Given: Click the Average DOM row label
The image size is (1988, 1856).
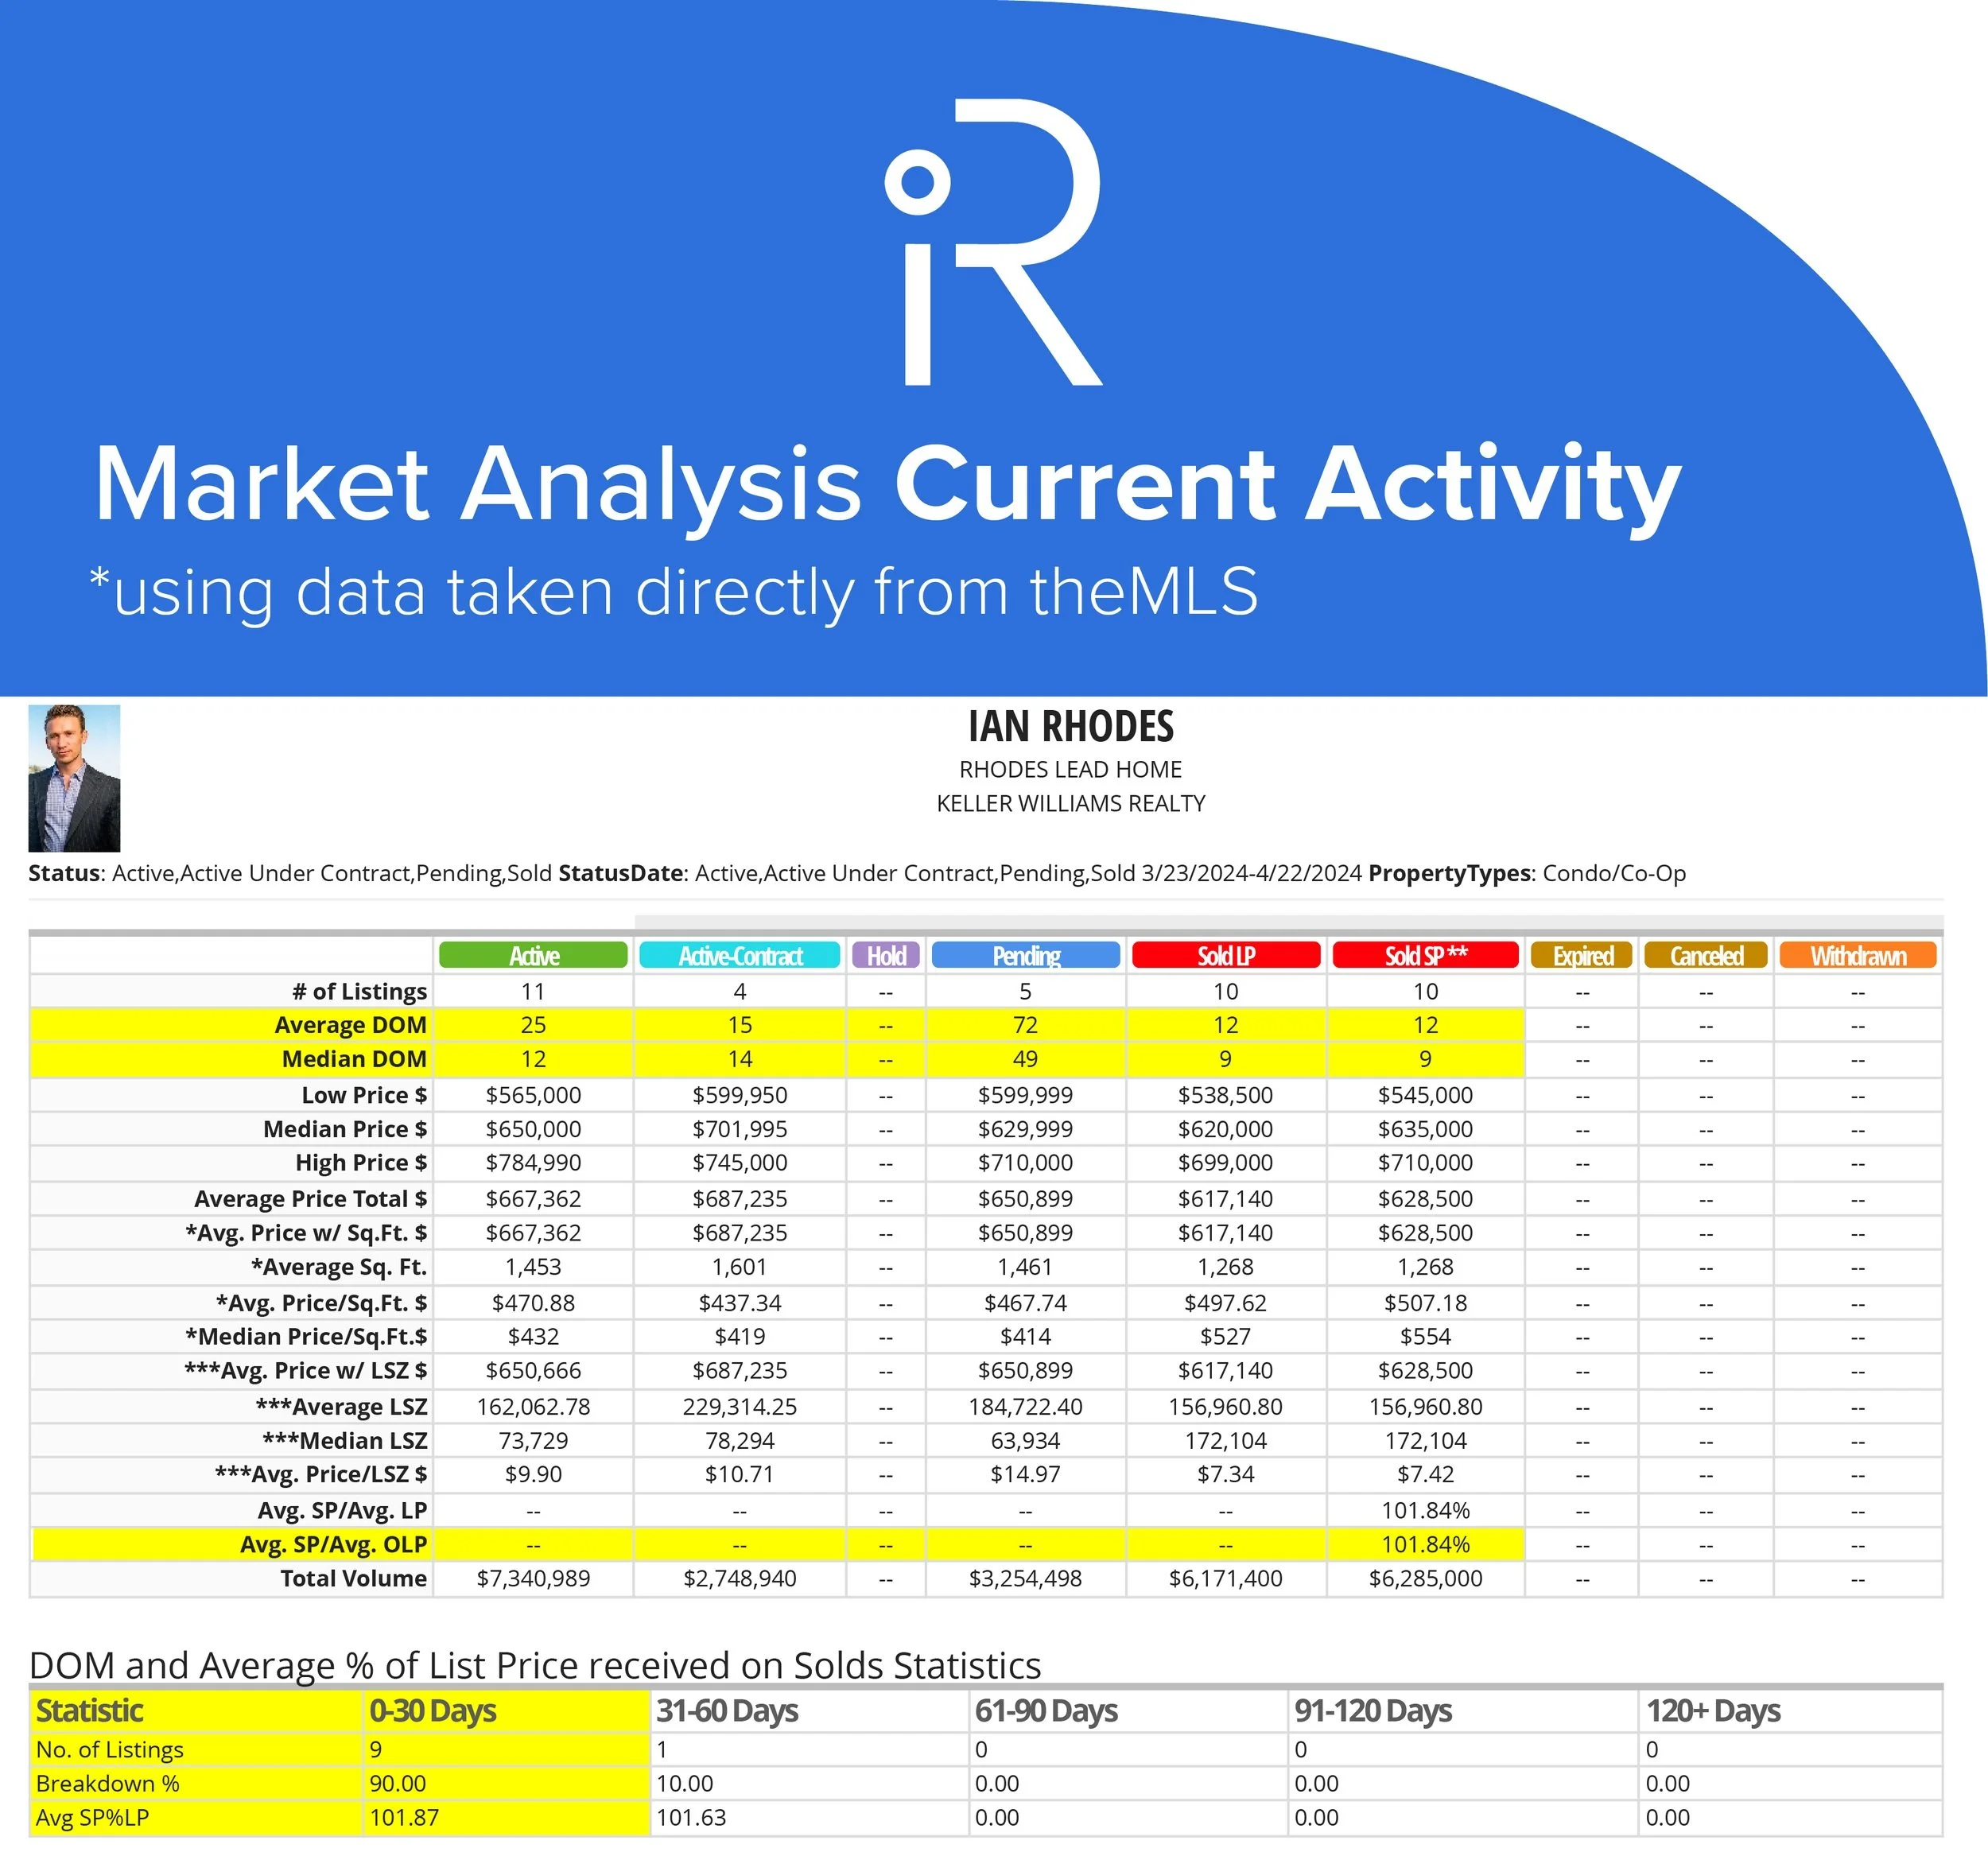Looking at the screenshot, I should coord(350,1025).
